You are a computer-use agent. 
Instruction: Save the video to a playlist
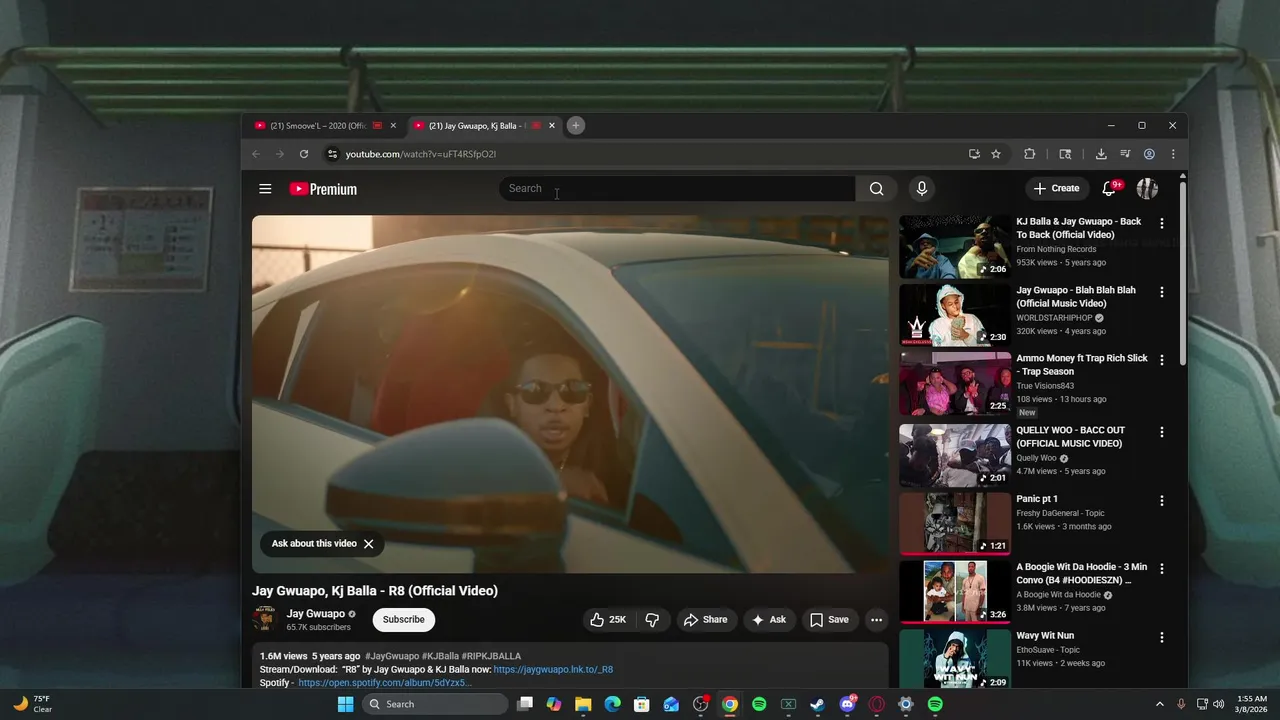click(829, 620)
